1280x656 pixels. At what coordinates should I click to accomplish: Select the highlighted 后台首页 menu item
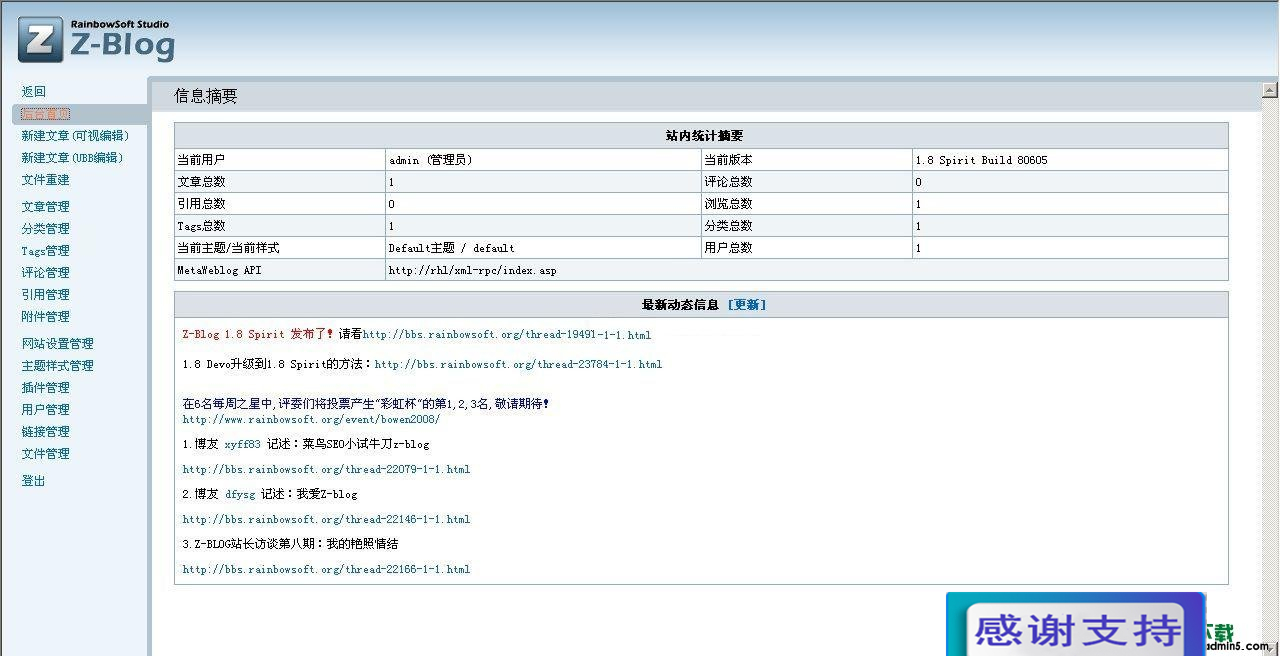46,114
